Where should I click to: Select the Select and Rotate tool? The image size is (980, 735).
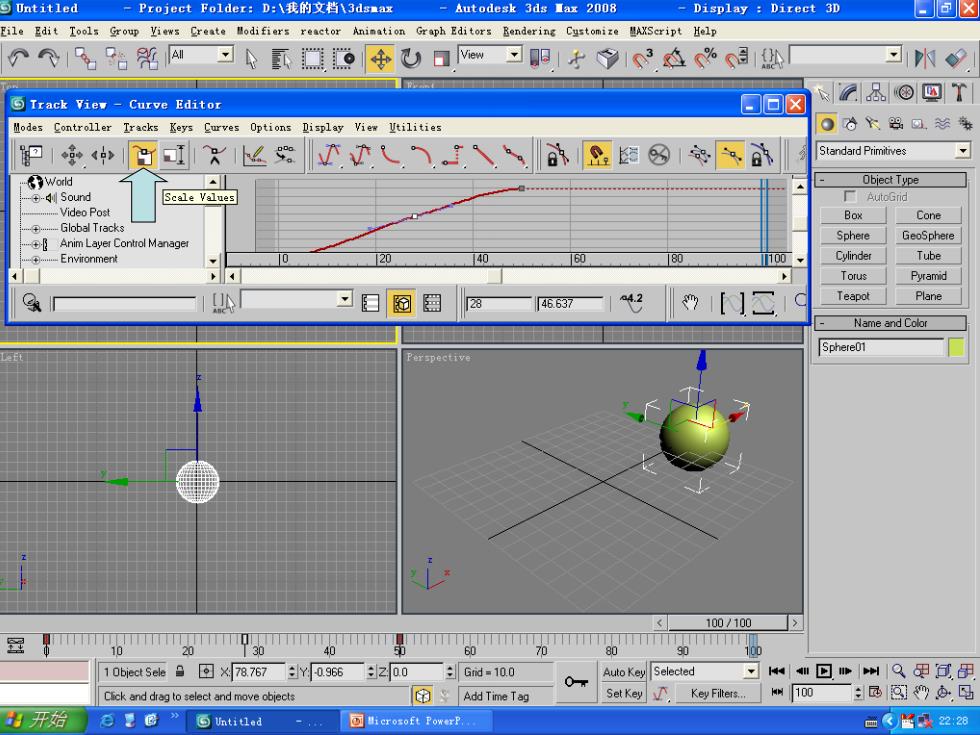[x=411, y=59]
